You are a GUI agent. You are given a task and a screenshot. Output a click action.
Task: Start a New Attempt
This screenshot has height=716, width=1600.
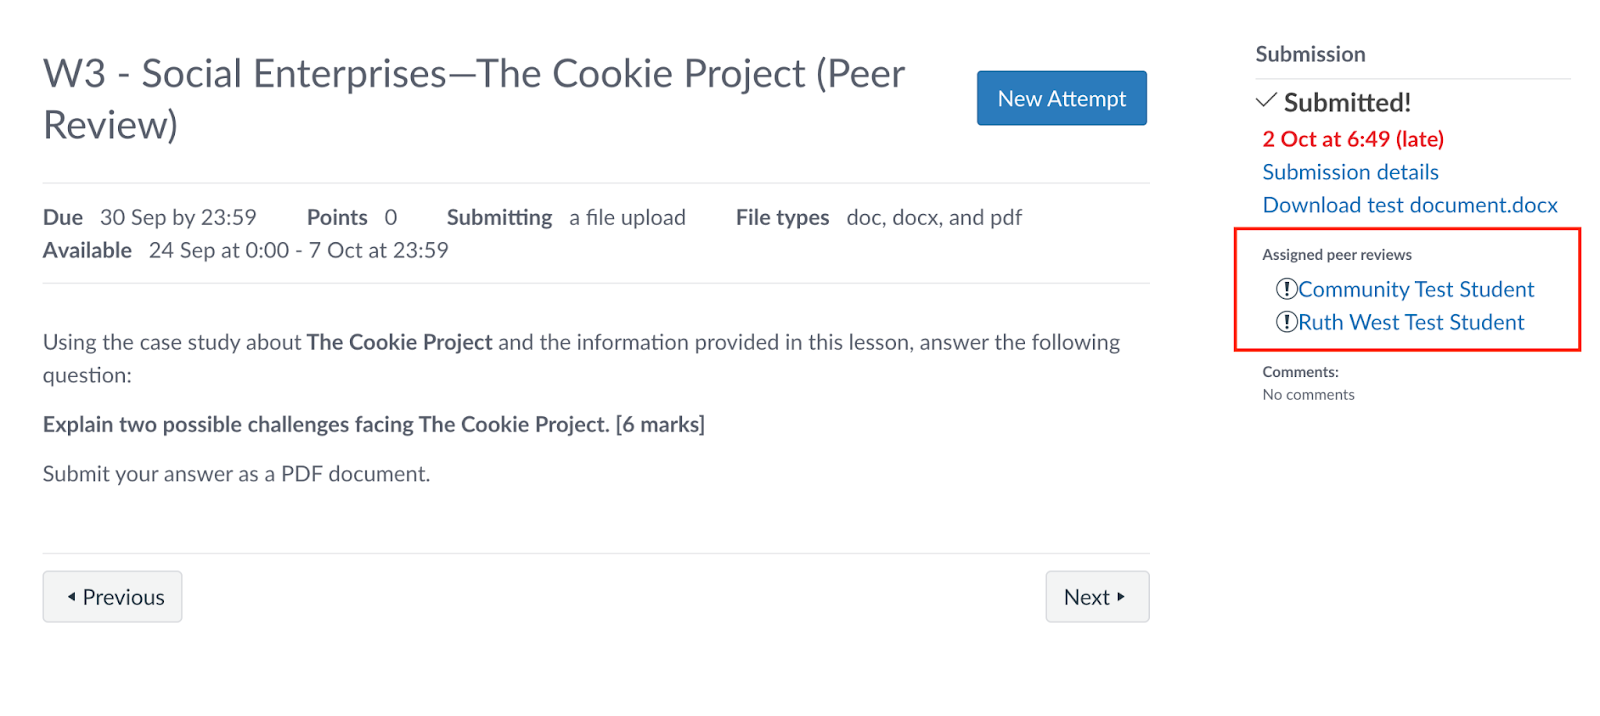tap(1061, 98)
